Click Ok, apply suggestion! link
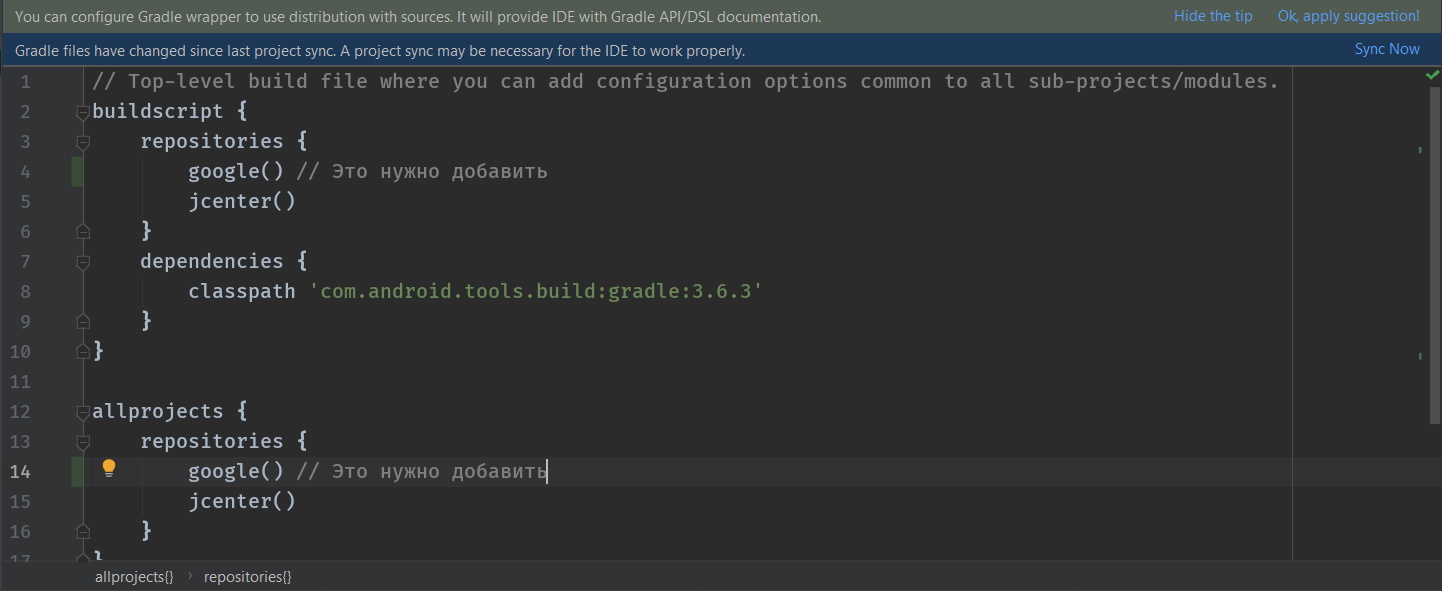 pyautogui.click(x=1348, y=16)
